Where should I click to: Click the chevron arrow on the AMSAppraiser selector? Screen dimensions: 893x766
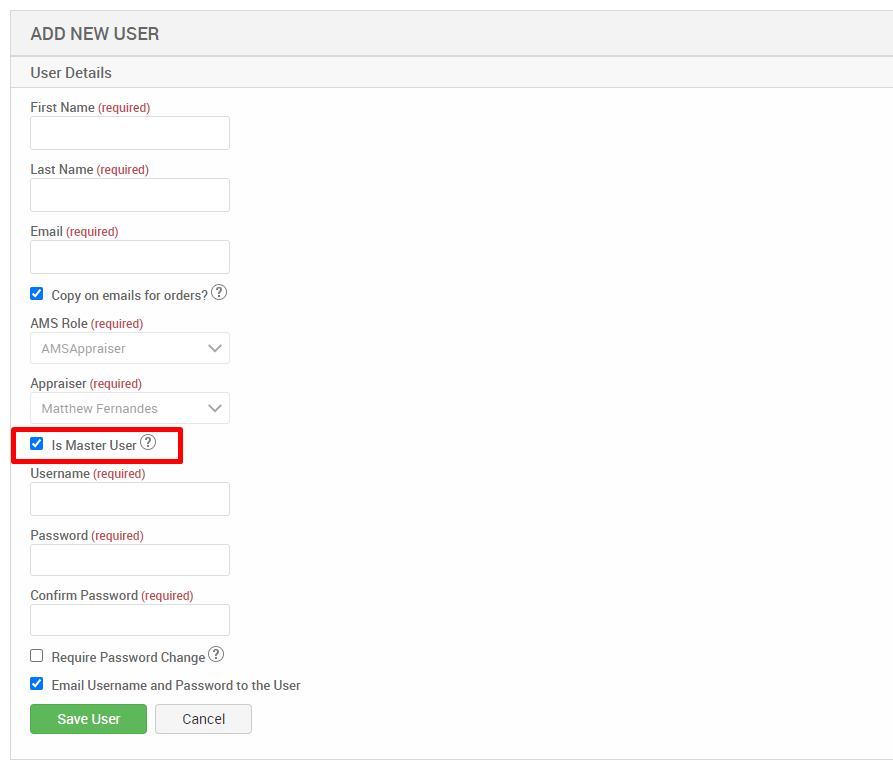214,347
